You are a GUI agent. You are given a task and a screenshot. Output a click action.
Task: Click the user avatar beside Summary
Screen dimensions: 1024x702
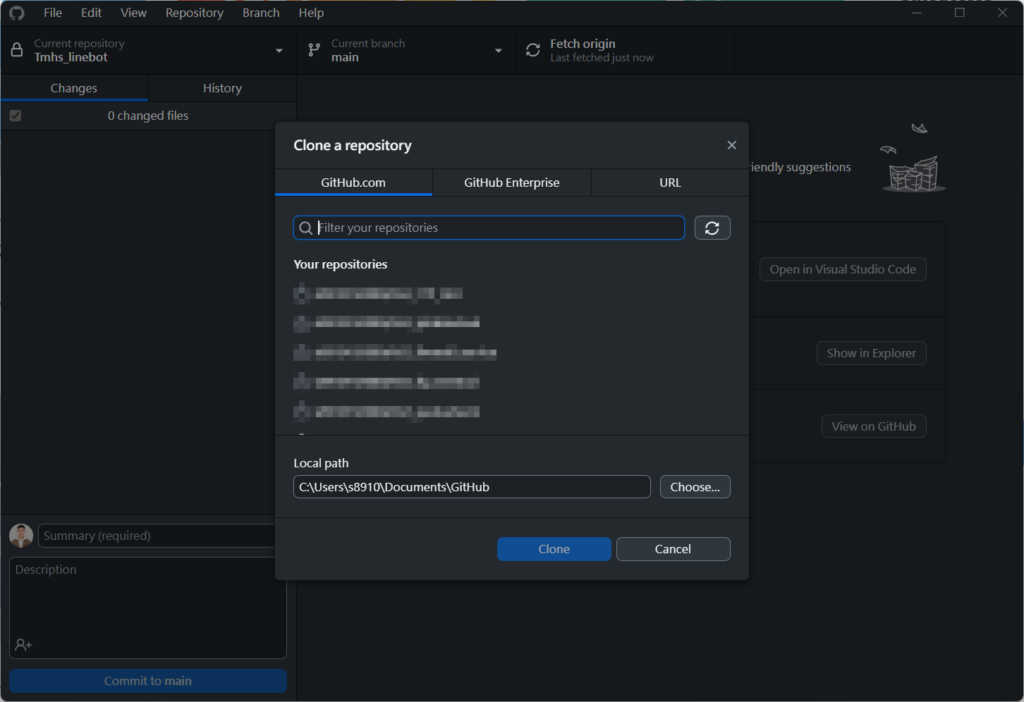tap(21, 536)
